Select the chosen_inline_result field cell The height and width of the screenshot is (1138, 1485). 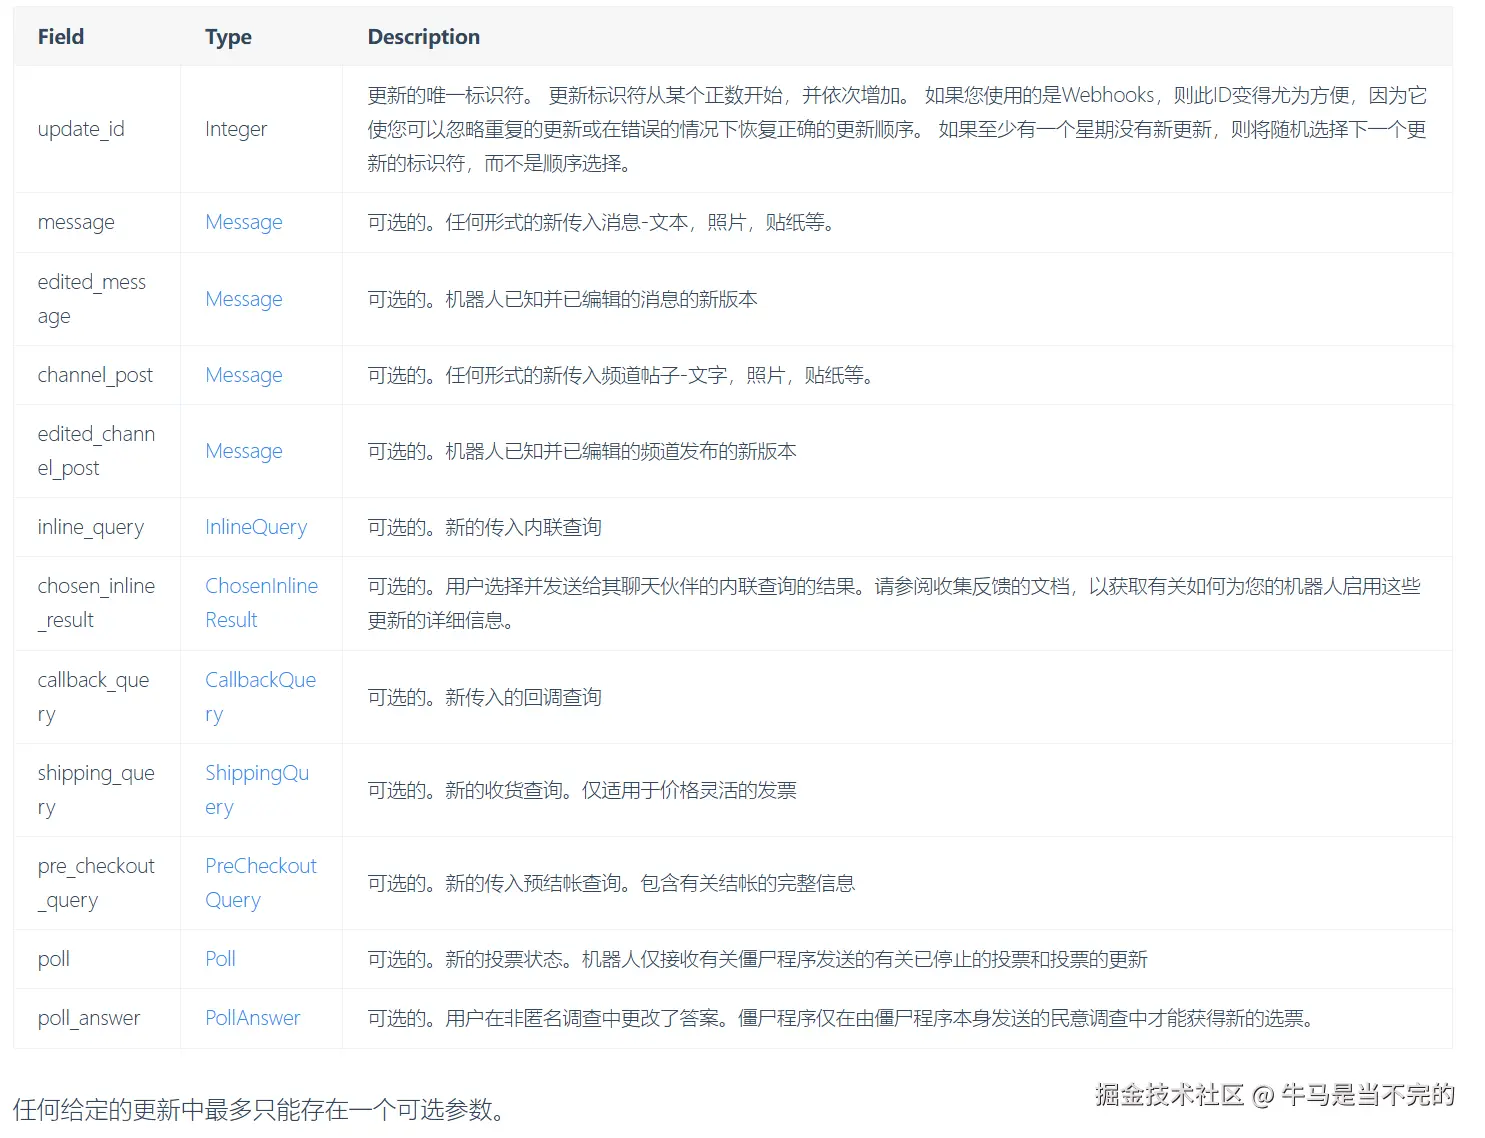tap(97, 603)
